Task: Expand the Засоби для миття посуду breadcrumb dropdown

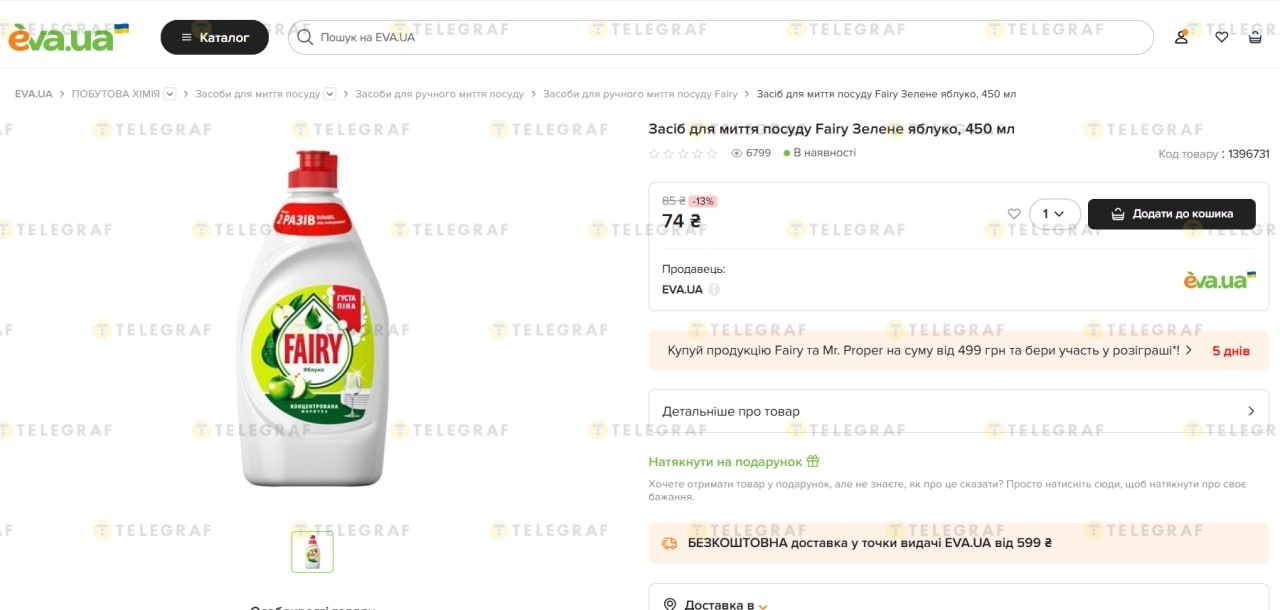Action: pyautogui.click(x=330, y=94)
